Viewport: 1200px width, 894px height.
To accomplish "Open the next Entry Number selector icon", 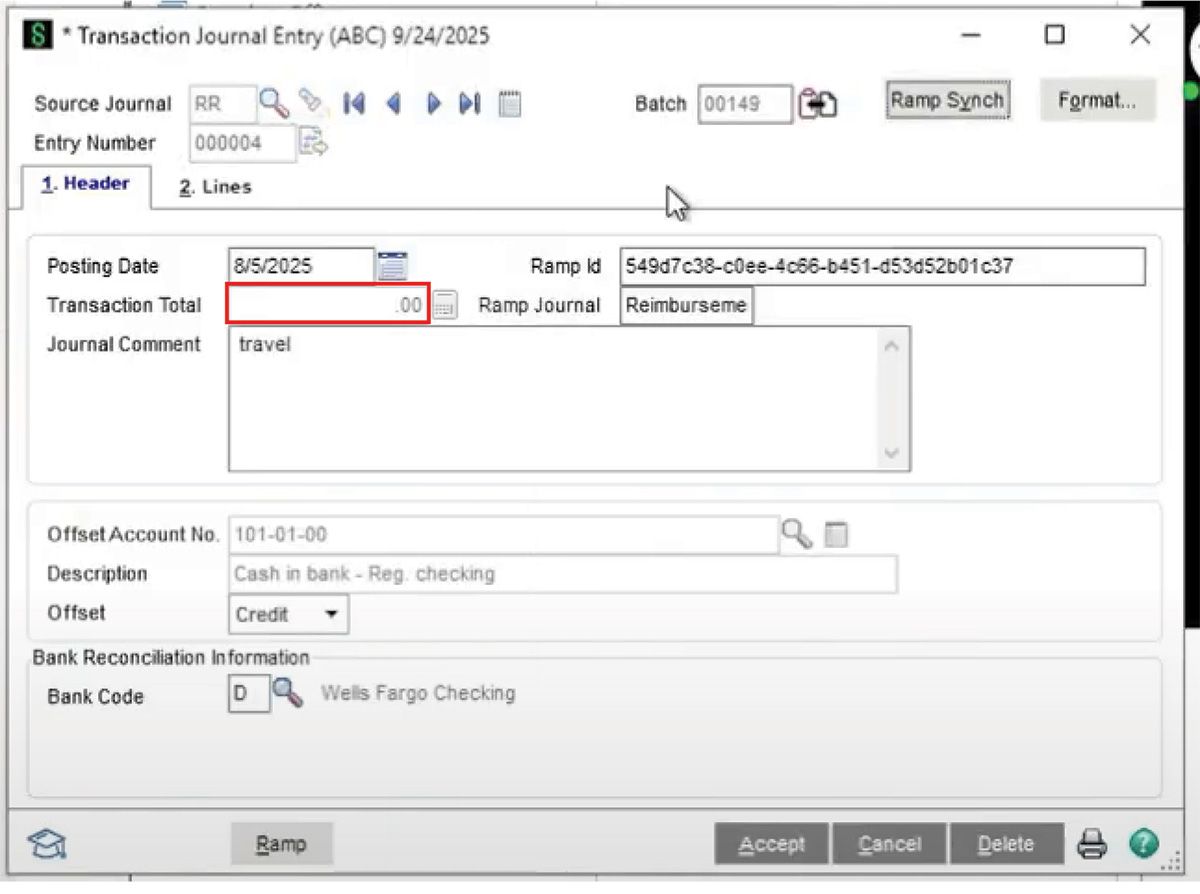I will coord(312,142).
